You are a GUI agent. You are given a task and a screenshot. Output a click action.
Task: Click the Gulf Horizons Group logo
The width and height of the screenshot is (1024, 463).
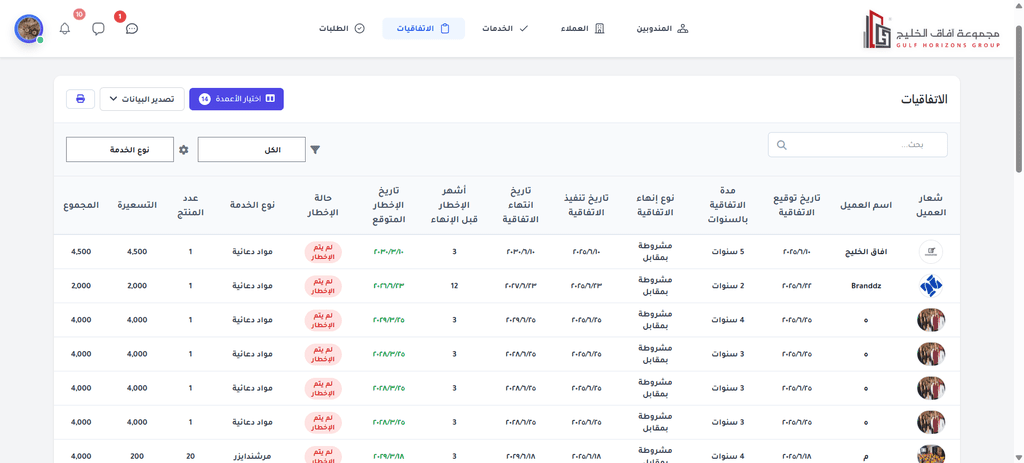click(x=931, y=29)
